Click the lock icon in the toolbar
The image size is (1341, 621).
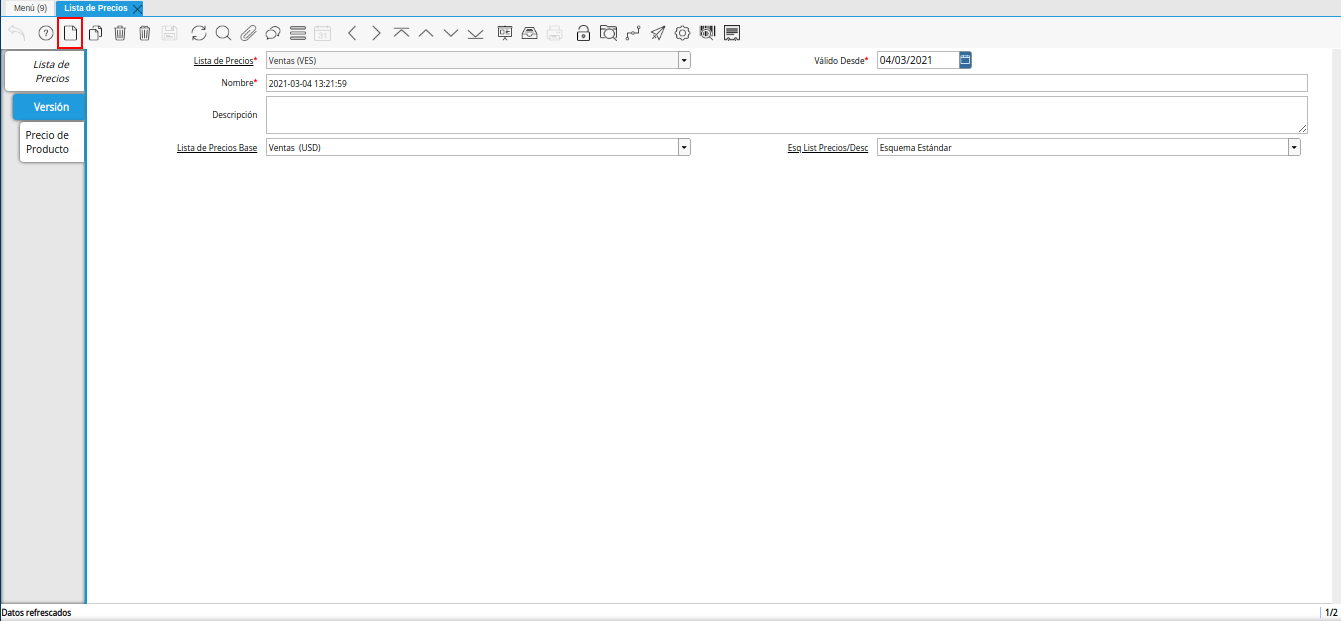pos(583,33)
